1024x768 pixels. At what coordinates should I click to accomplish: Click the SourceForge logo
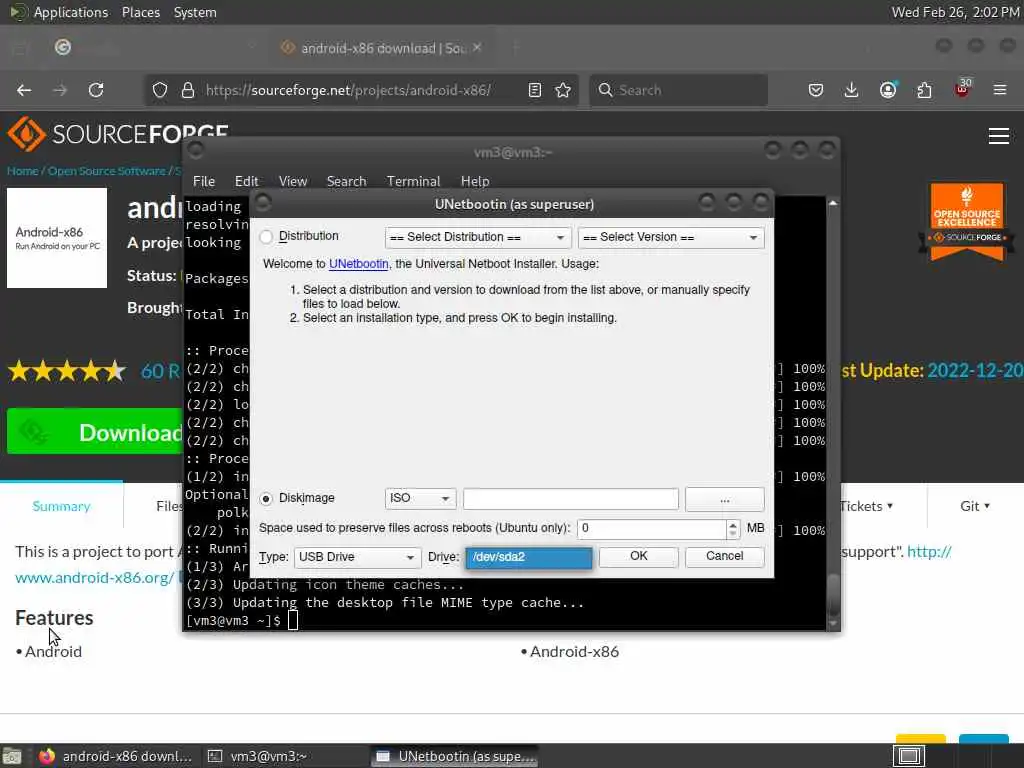pyautogui.click(x=118, y=134)
